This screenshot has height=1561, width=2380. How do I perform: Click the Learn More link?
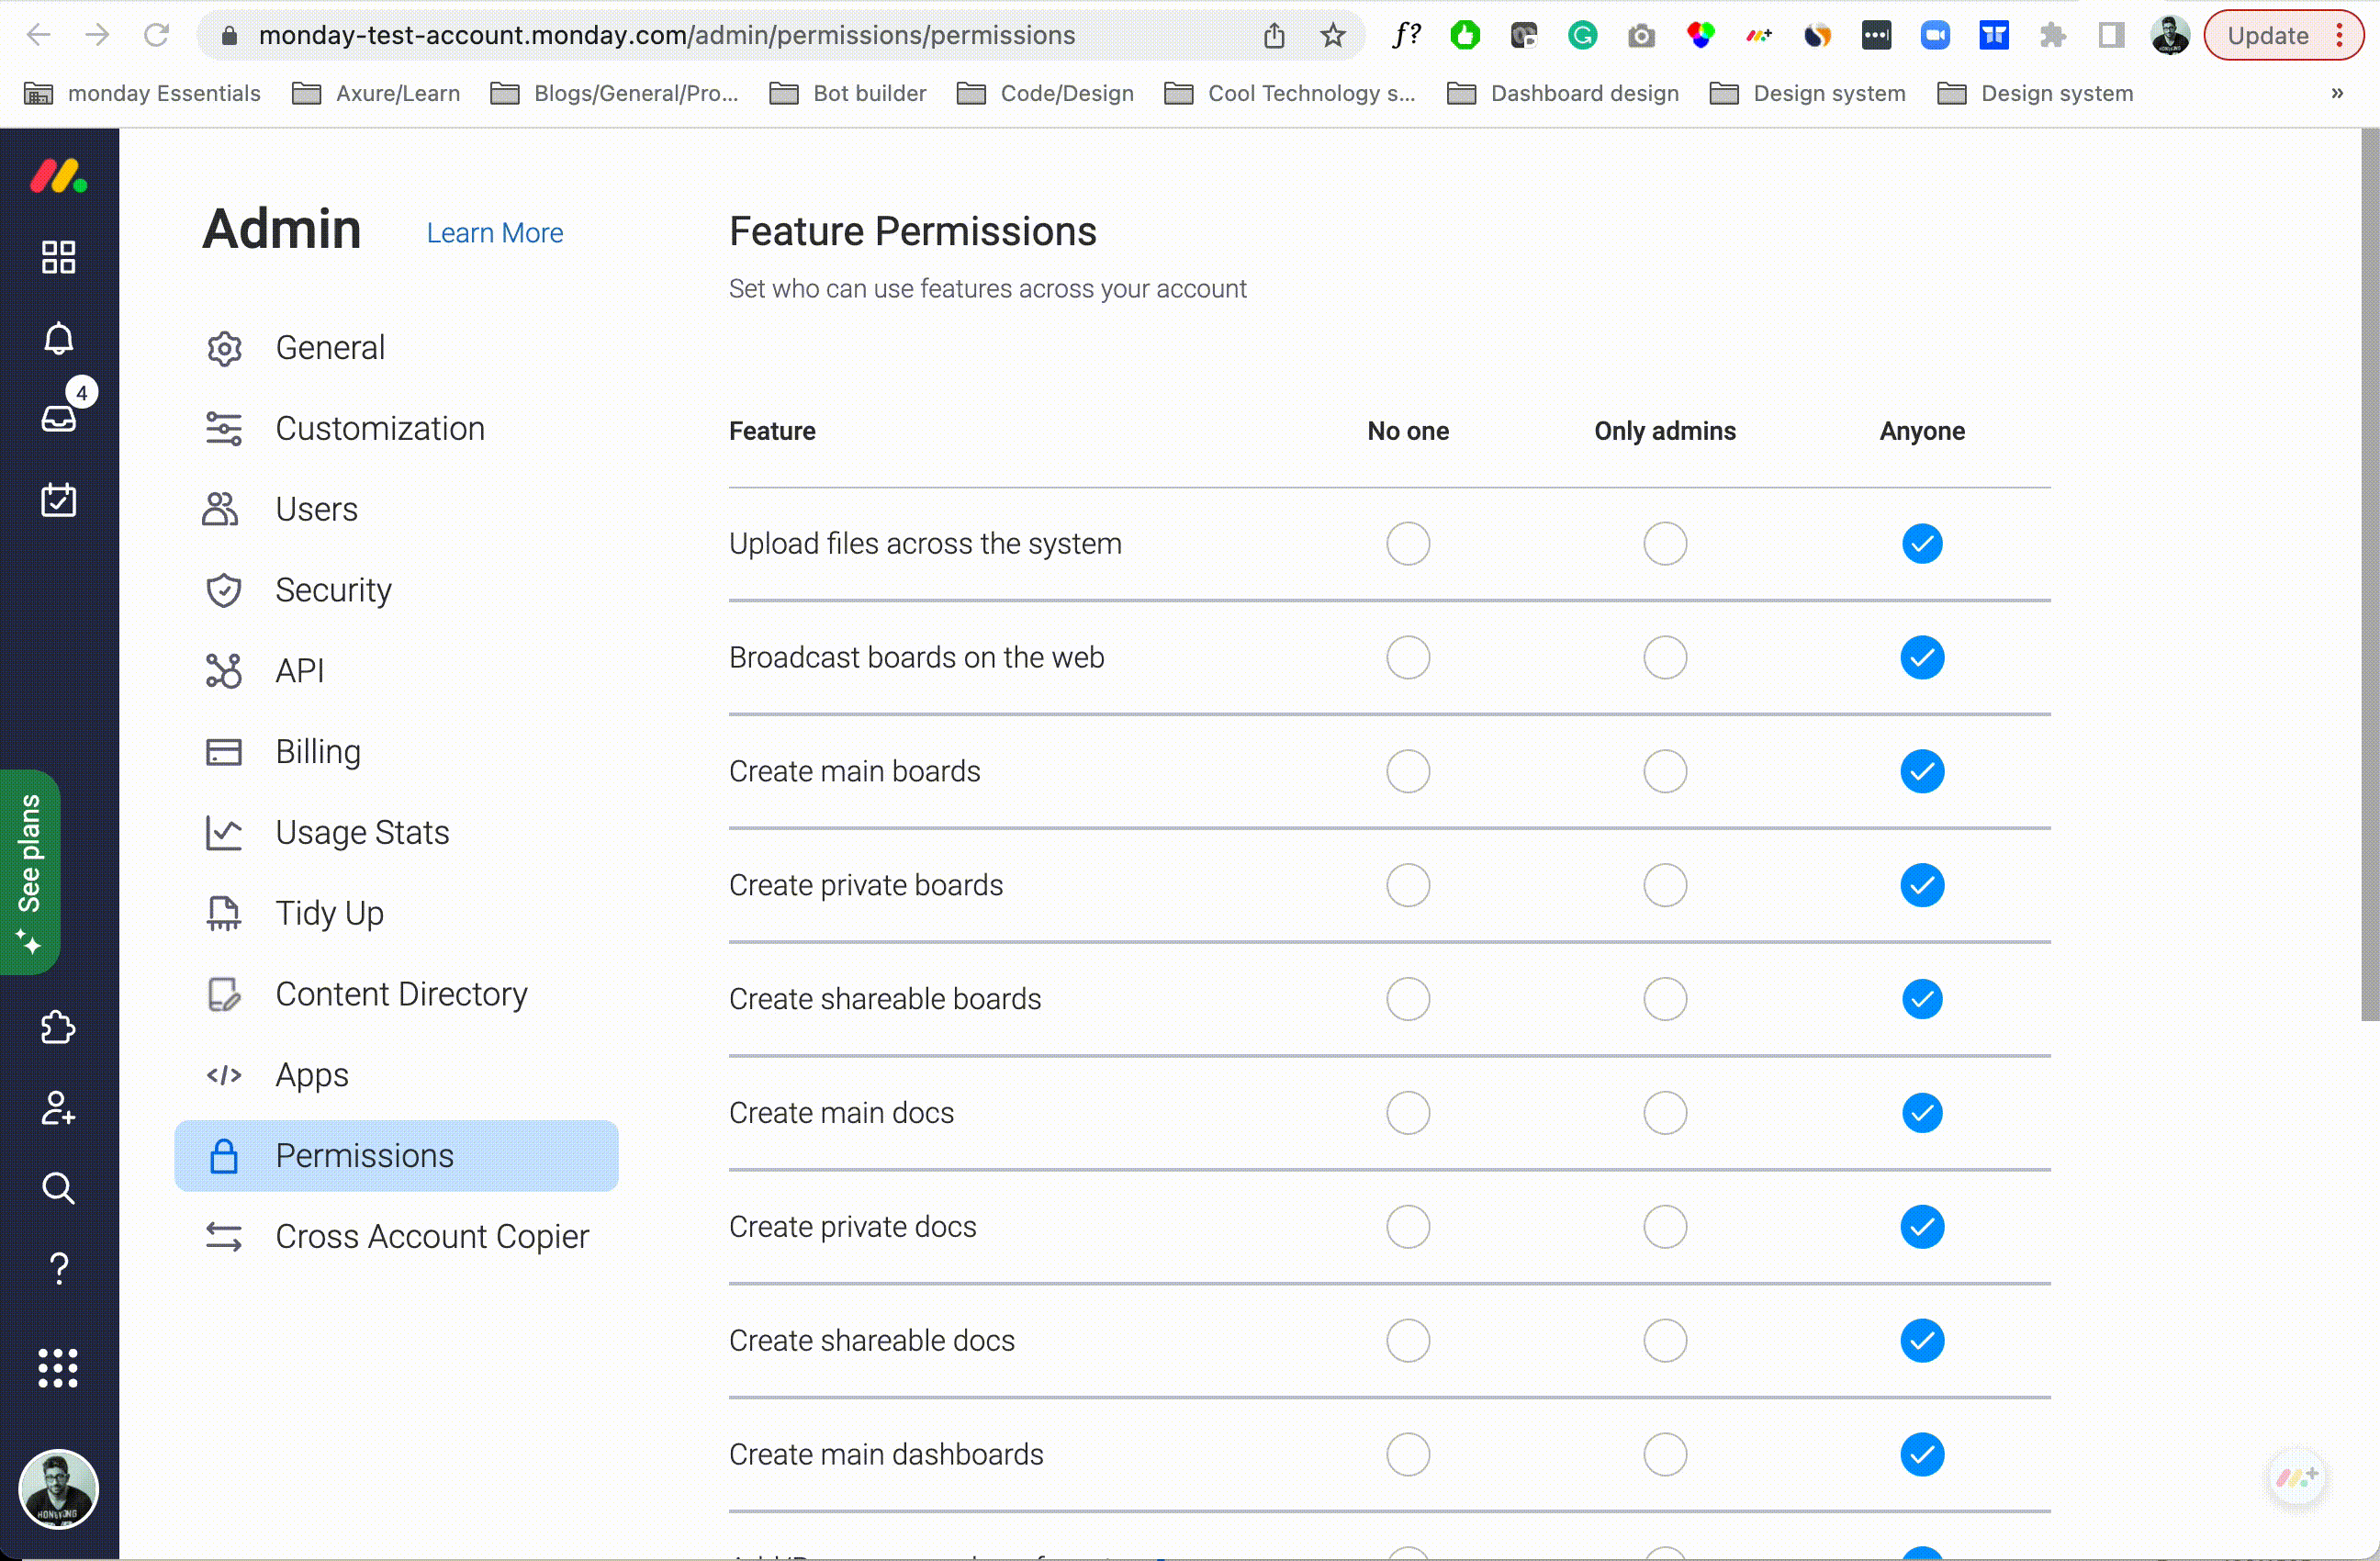(x=495, y=232)
